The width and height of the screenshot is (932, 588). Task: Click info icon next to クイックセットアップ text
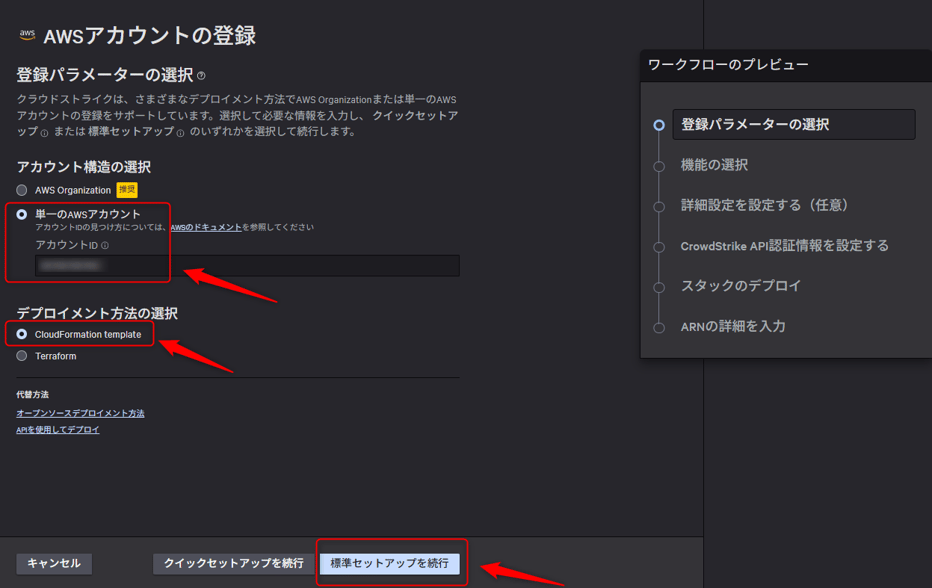44,133
